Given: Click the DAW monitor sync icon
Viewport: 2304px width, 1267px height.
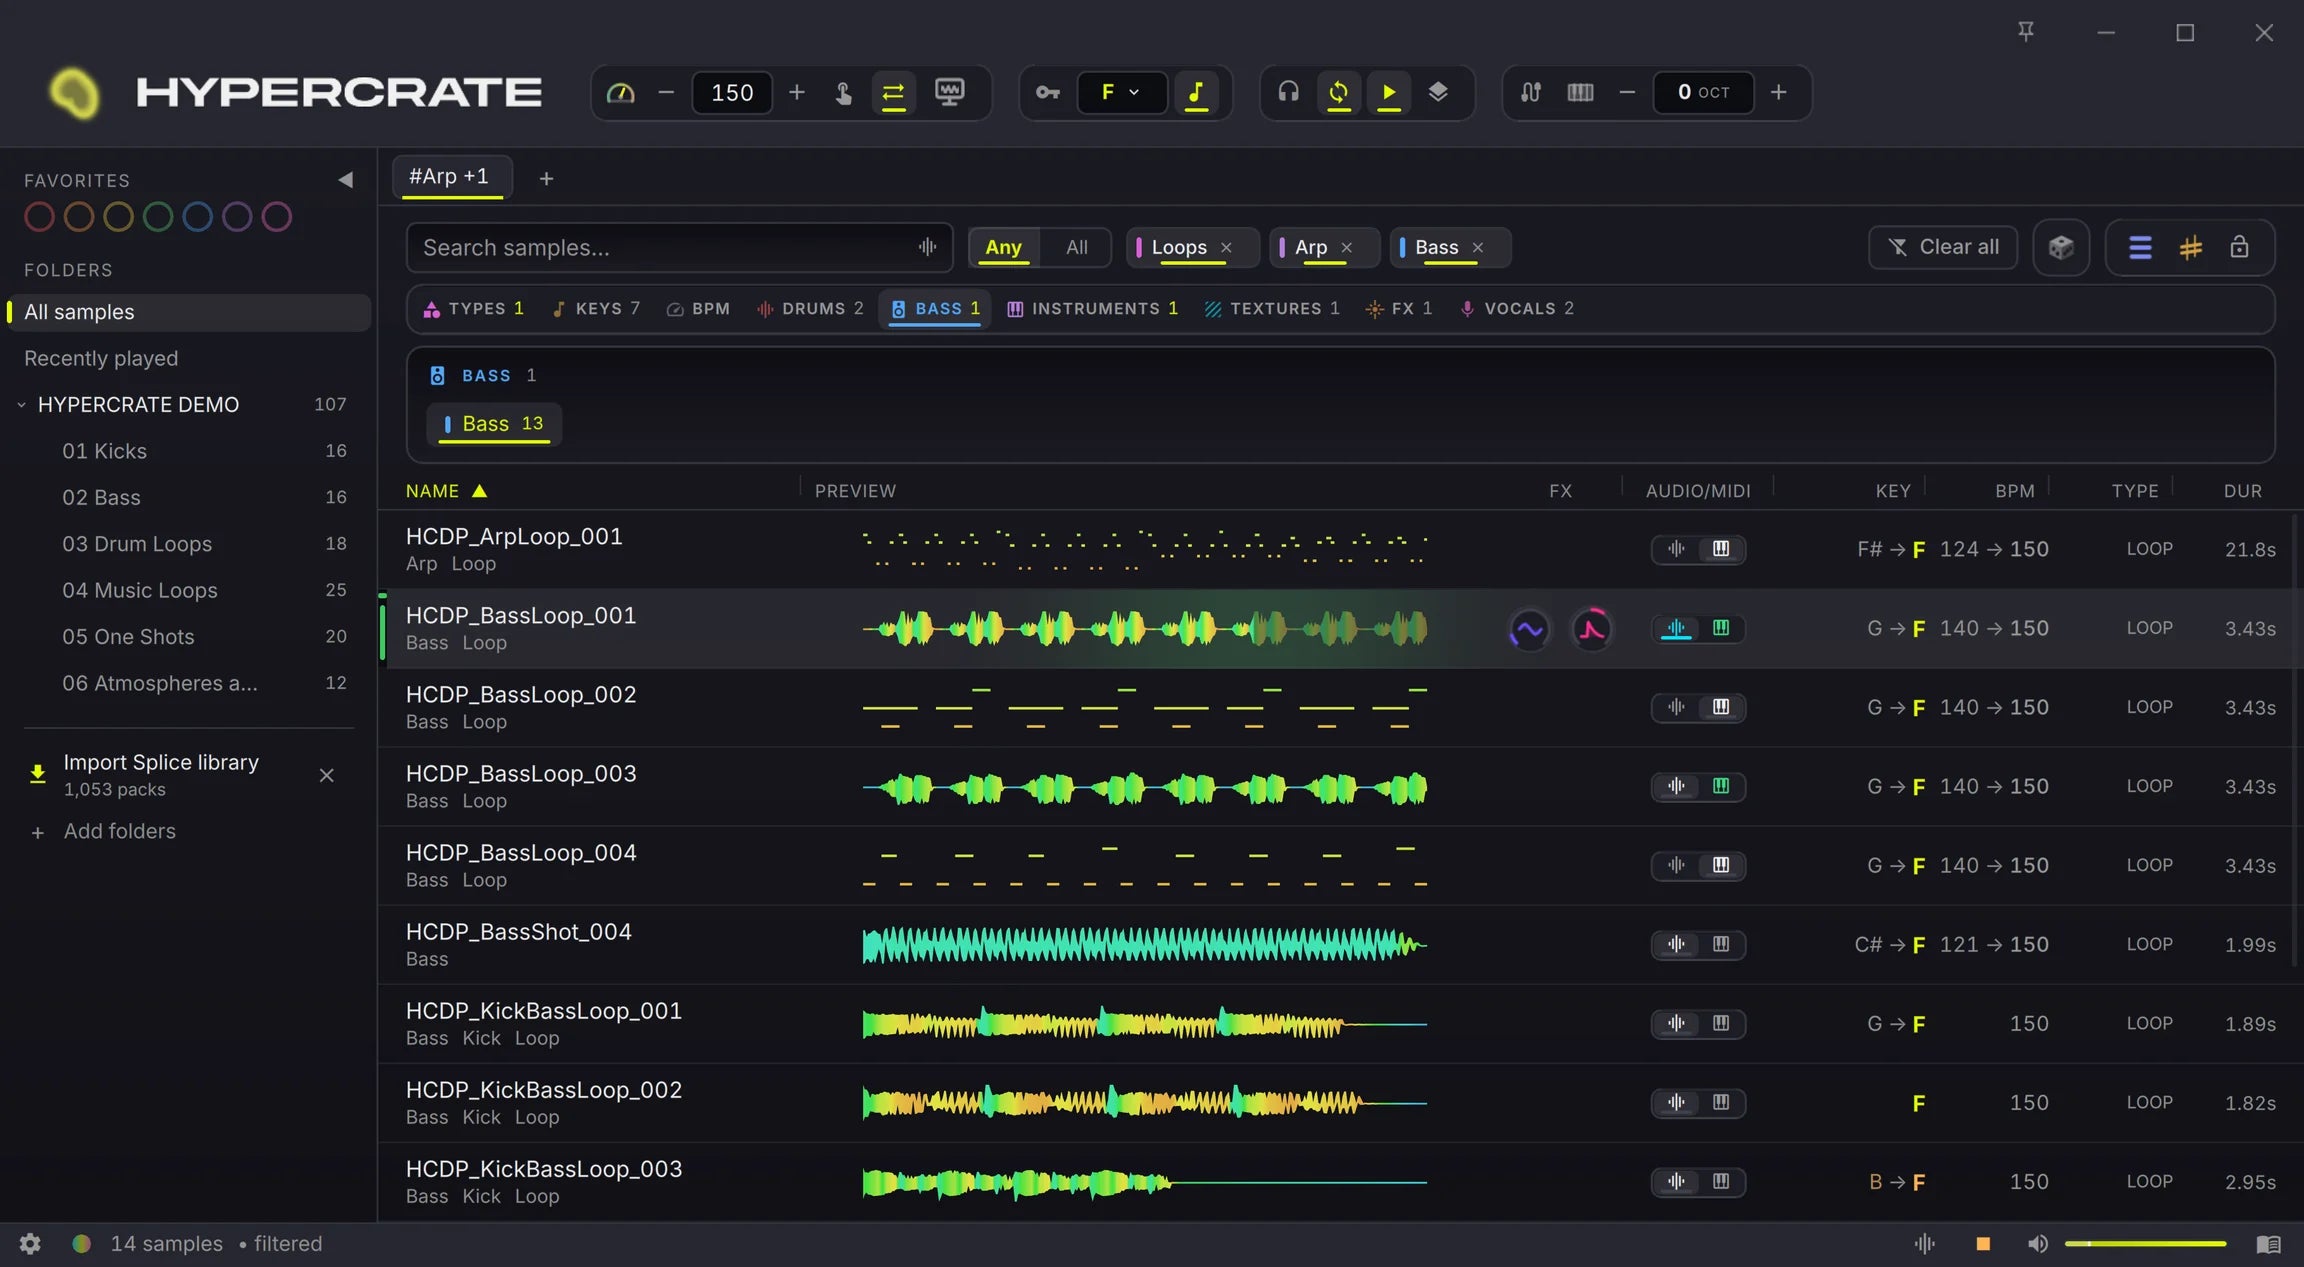Looking at the screenshot, I should point(949,93).
